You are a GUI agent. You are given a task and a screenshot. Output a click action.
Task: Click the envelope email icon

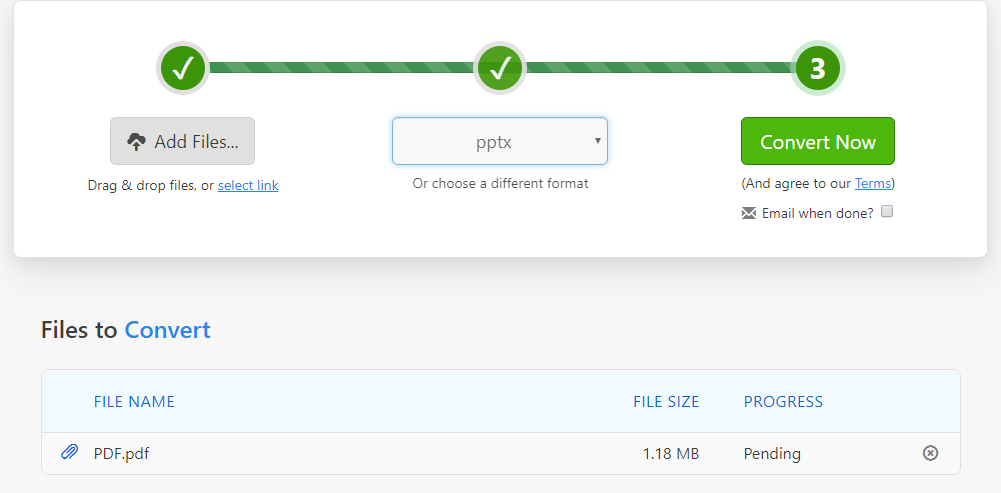[x=749, y=213]
